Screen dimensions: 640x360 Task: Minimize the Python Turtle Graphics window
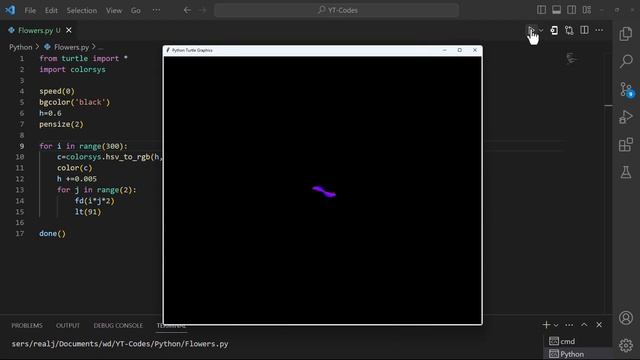click(x=444, y=50)
